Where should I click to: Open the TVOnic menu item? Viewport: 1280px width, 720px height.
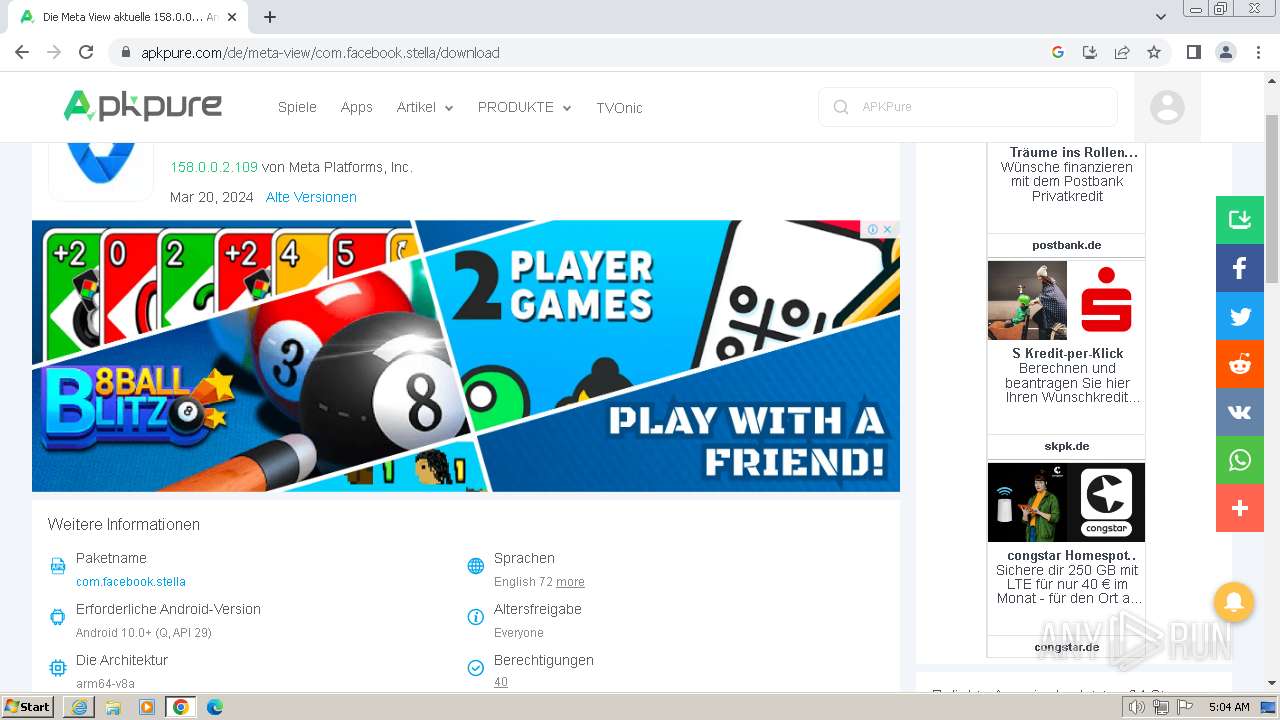pyautogui.click(x=619, y=108)
